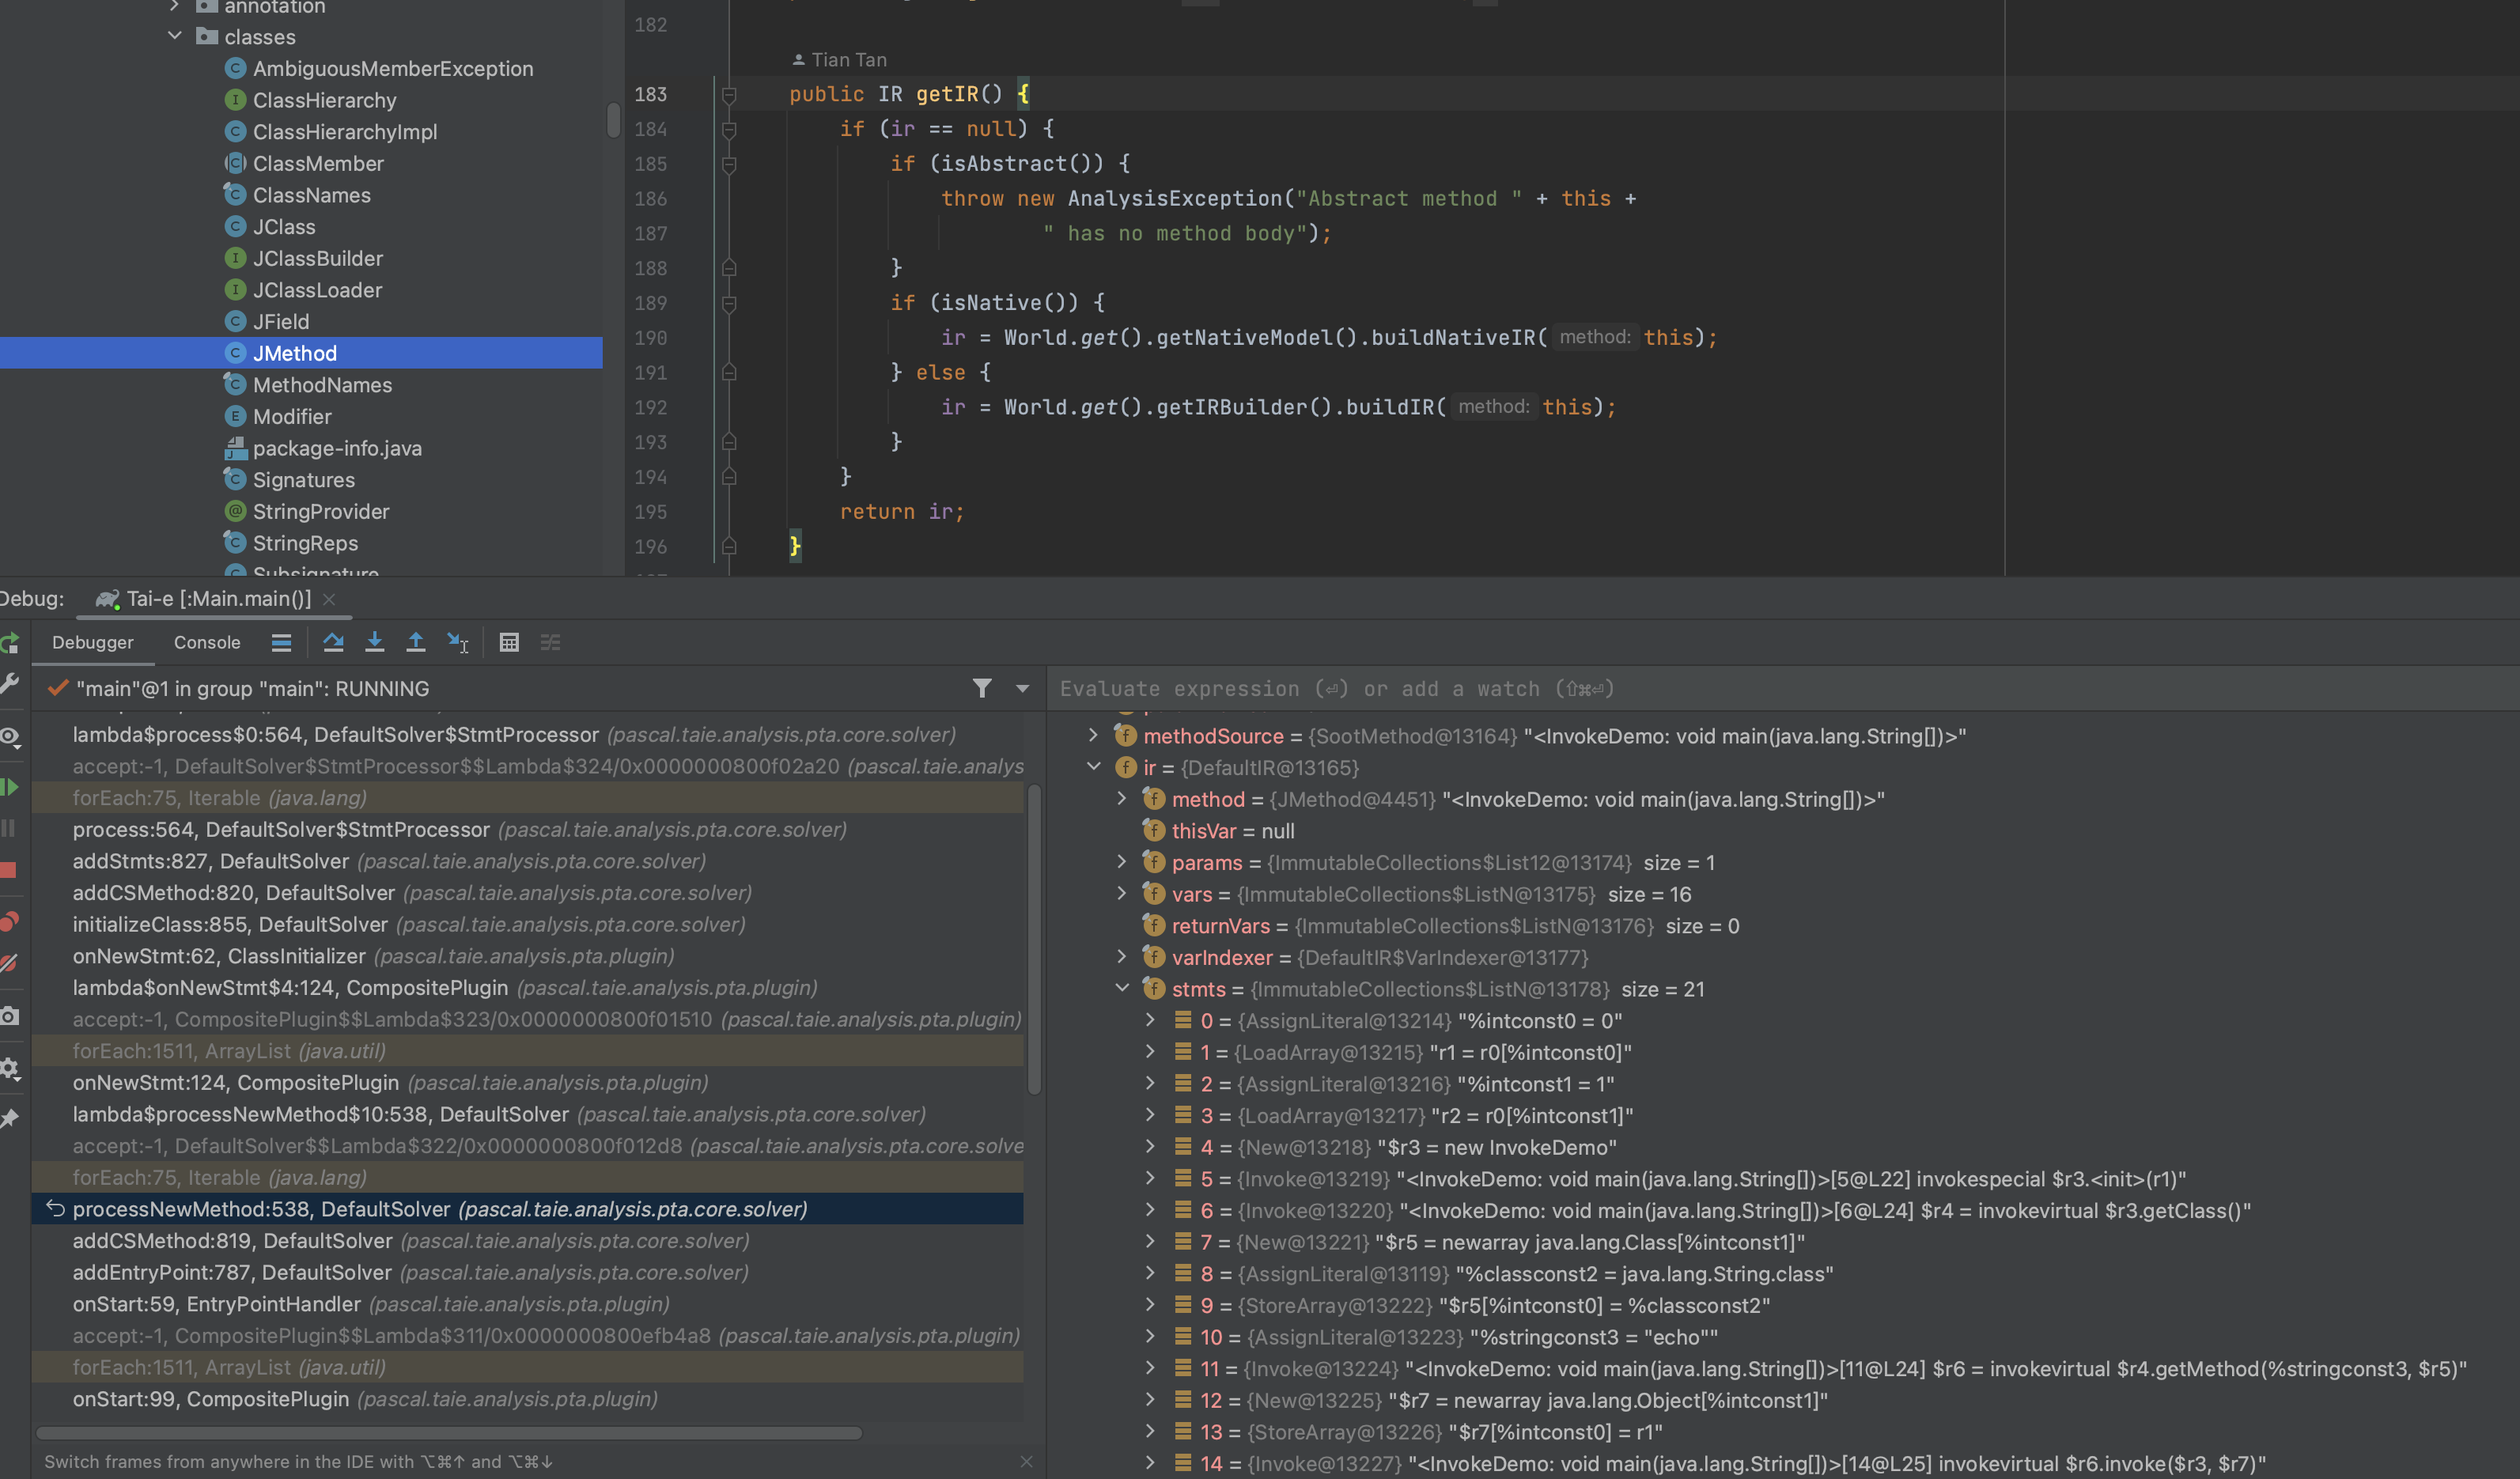Click the Step Out icon
The height and width of the screenshot is (1479, 2520).
[416, 643]
